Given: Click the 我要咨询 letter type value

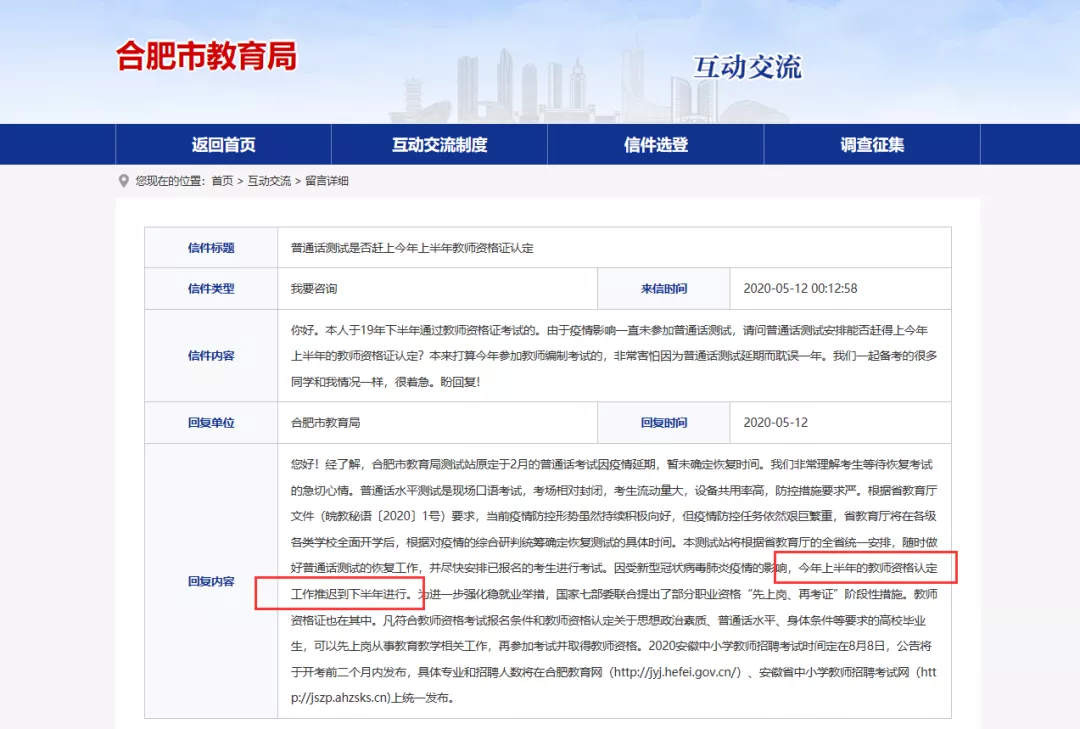Looking at the screenshot, I should [x=314, y=289].
